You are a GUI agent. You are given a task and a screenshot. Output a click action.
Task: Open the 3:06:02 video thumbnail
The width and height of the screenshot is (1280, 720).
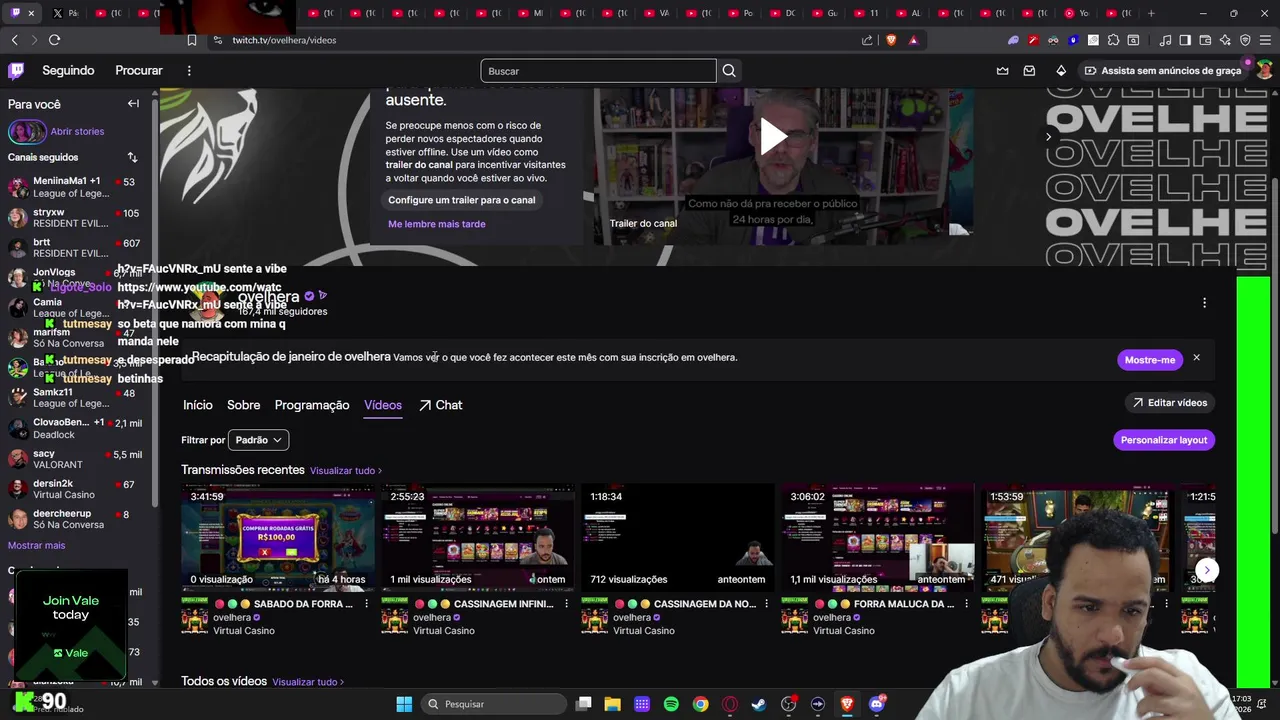pyautogui.click(x=878, y=538)
